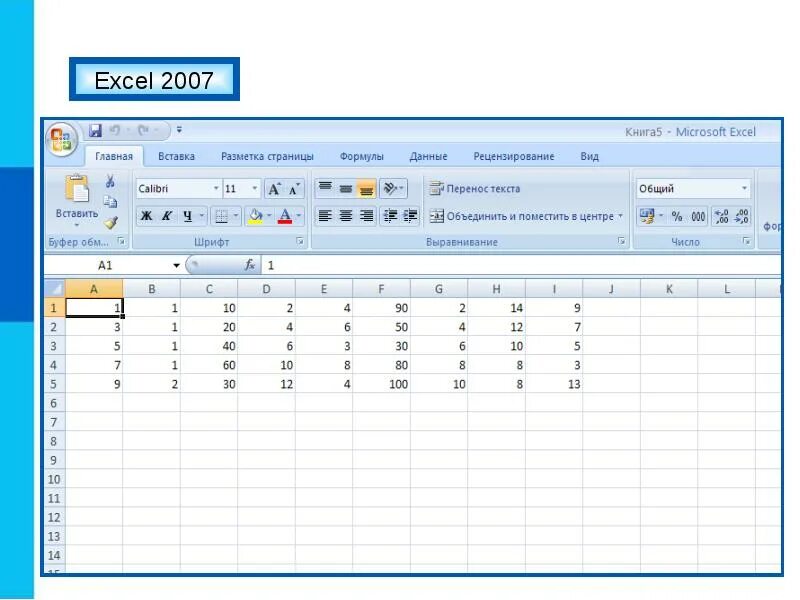Toggle highlighted bottom align button

[x=366, y=188]
